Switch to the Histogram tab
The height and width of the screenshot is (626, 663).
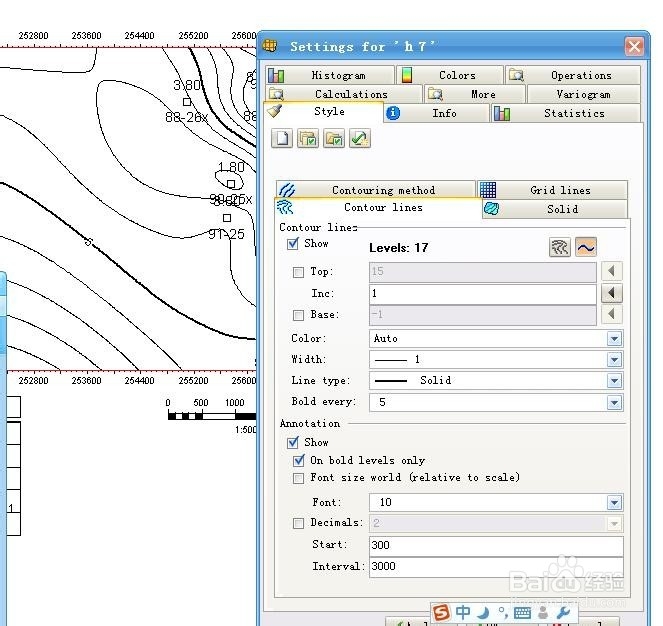click(330, 75)
